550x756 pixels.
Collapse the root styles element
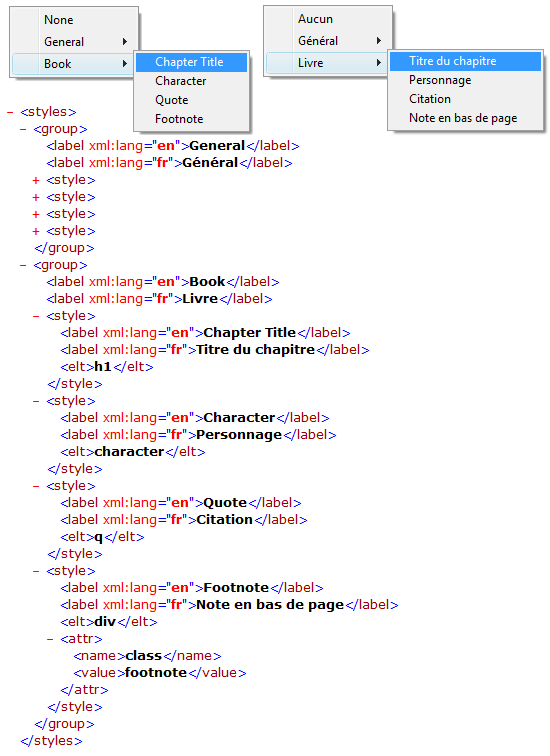(x=10, y=112)
